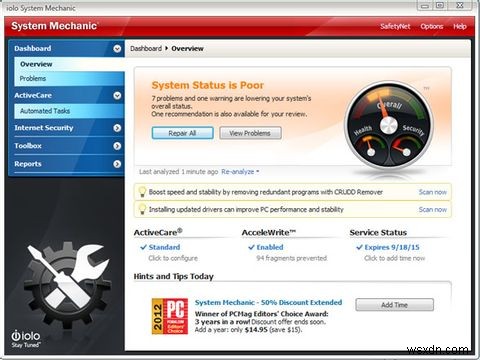Open the Internet Security heading
The width and height of the screenshot is (480, 360).
[x=44, y=128]
